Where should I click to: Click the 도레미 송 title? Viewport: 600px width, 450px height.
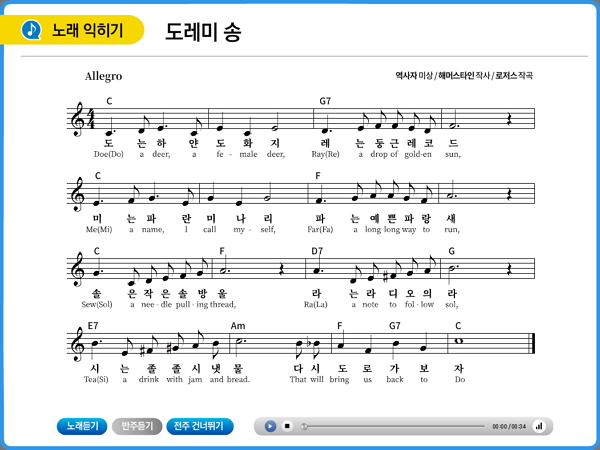pos(203,31)
